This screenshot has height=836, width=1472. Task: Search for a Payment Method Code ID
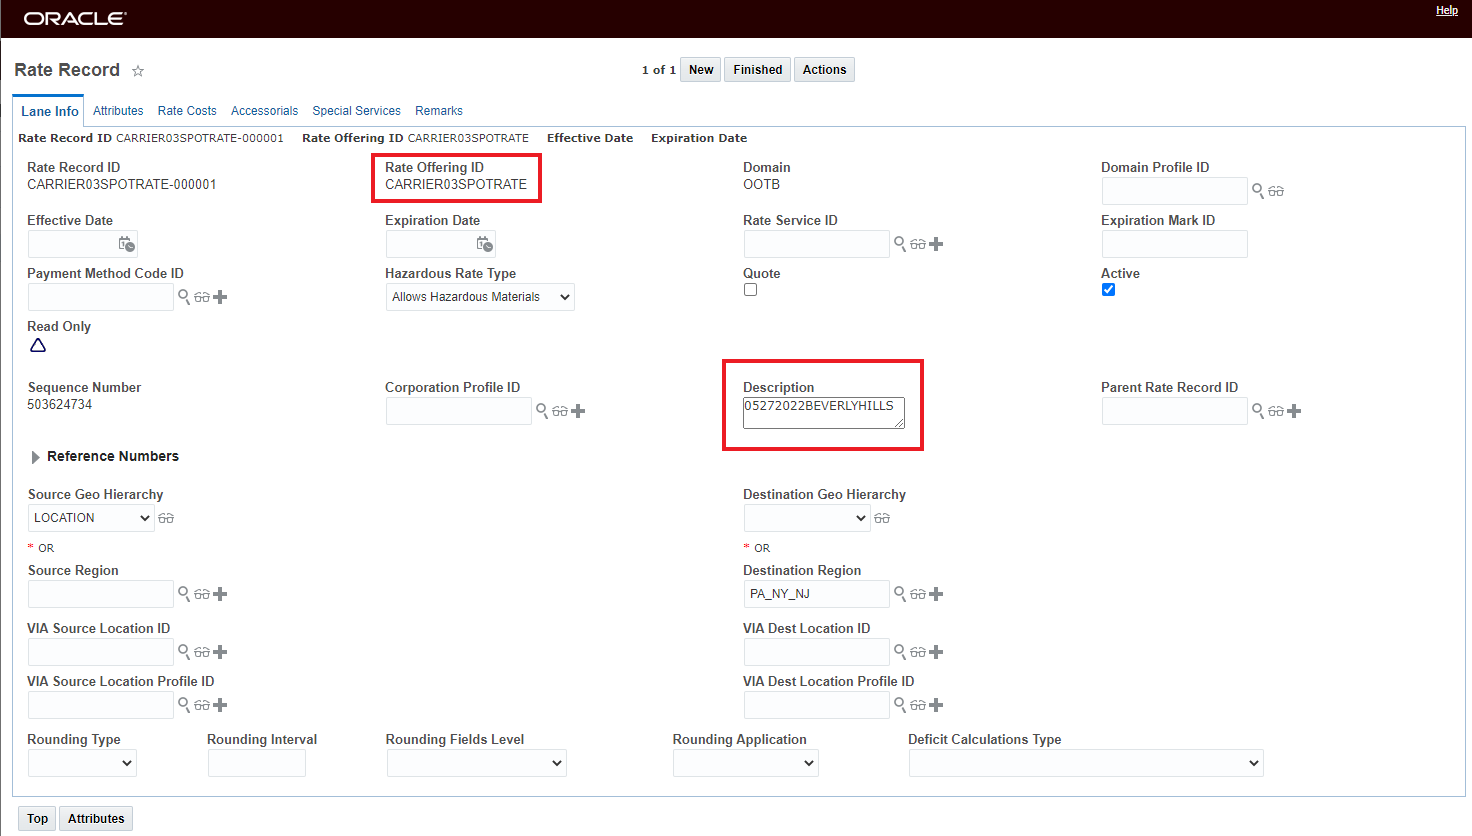[184, 296]
